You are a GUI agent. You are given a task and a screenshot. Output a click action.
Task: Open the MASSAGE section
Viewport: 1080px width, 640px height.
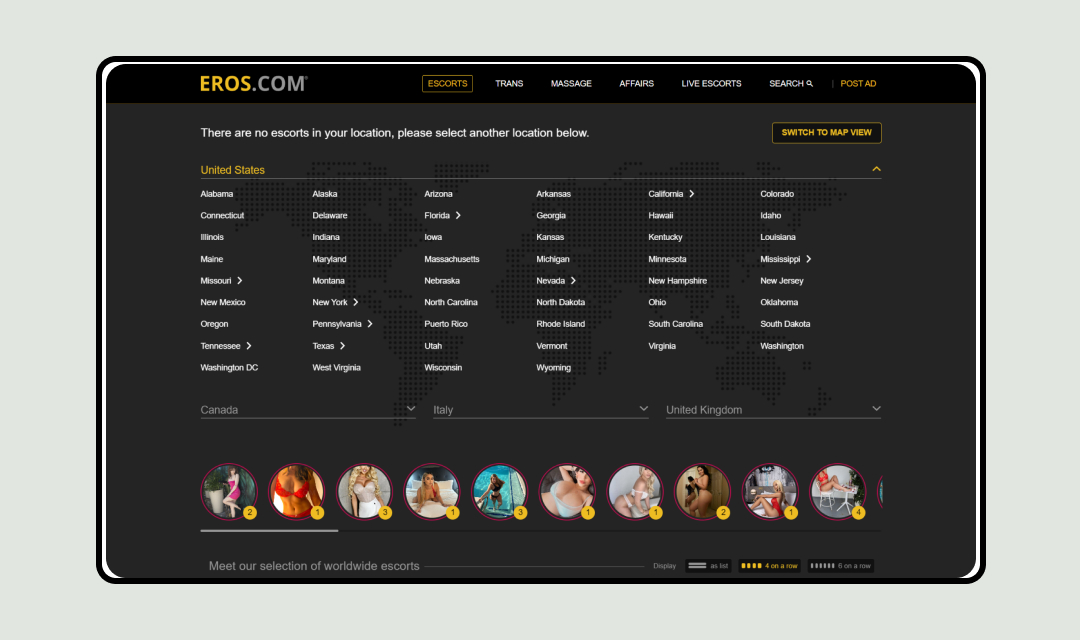point(571,84)
